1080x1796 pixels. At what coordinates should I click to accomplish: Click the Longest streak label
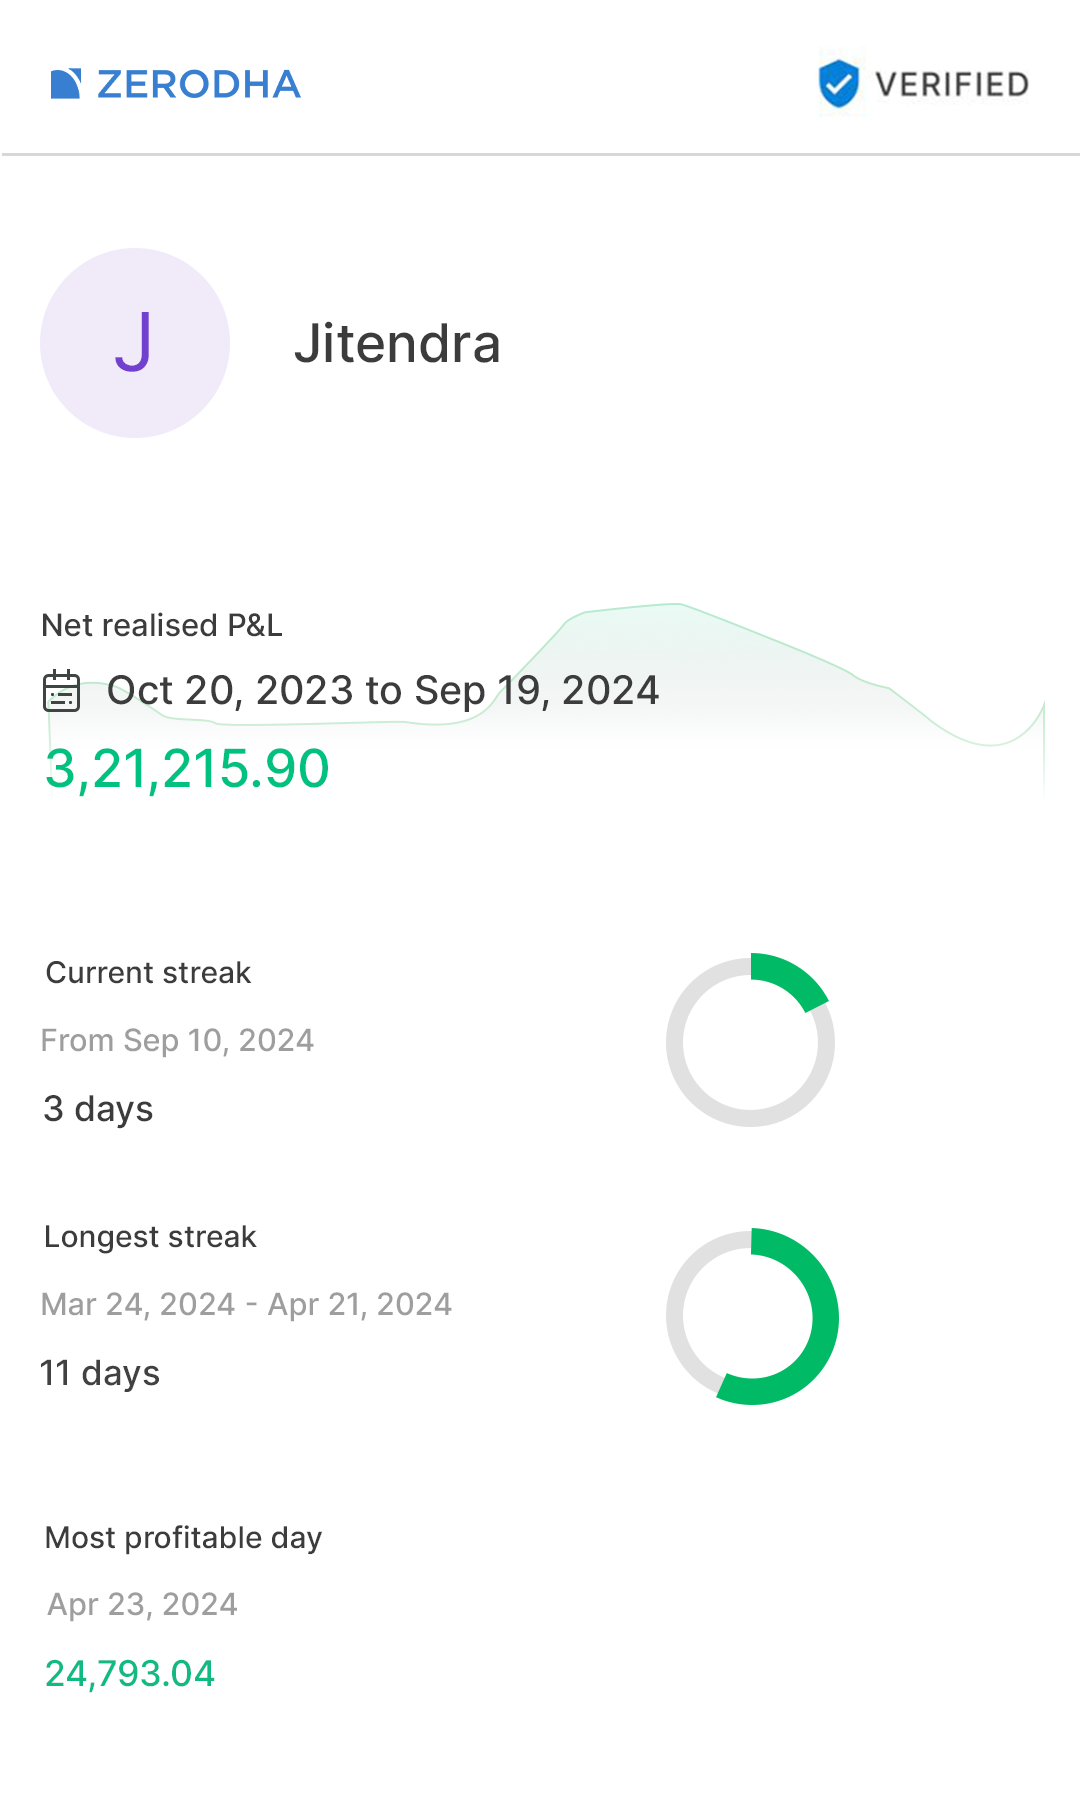pos(150,1237)
